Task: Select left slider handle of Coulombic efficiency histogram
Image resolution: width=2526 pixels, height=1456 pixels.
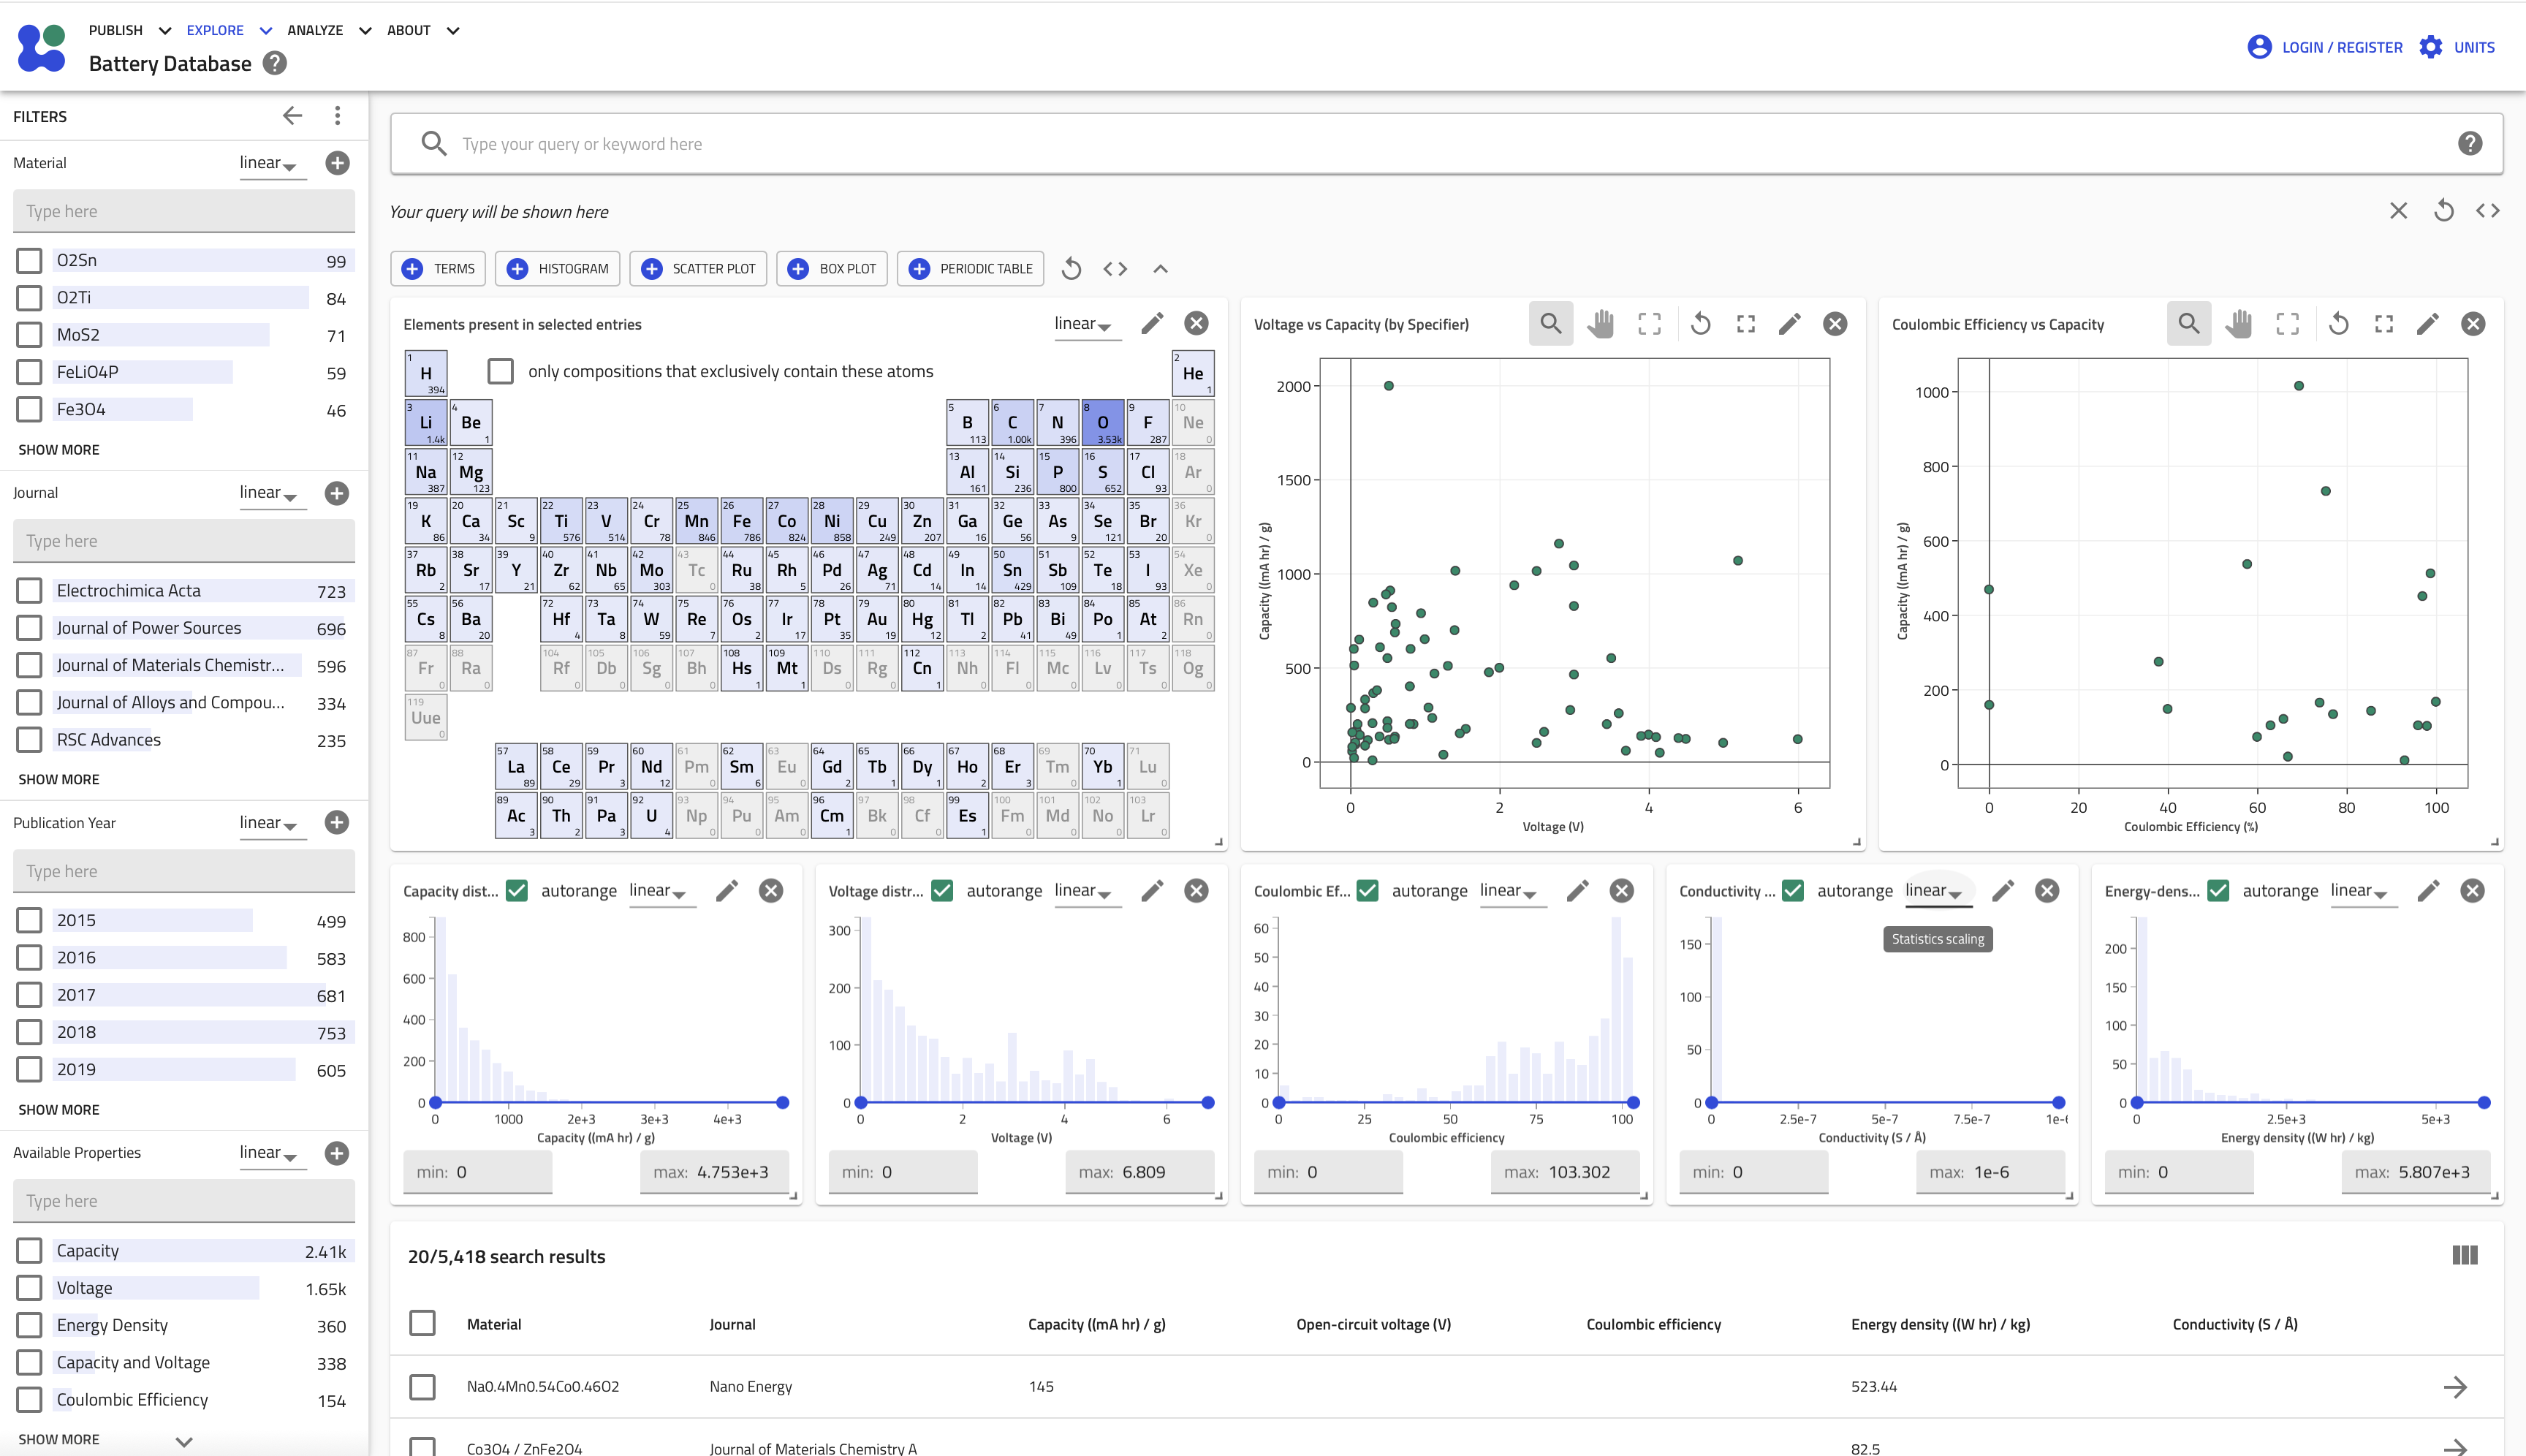Action: click(1279, 1102)
